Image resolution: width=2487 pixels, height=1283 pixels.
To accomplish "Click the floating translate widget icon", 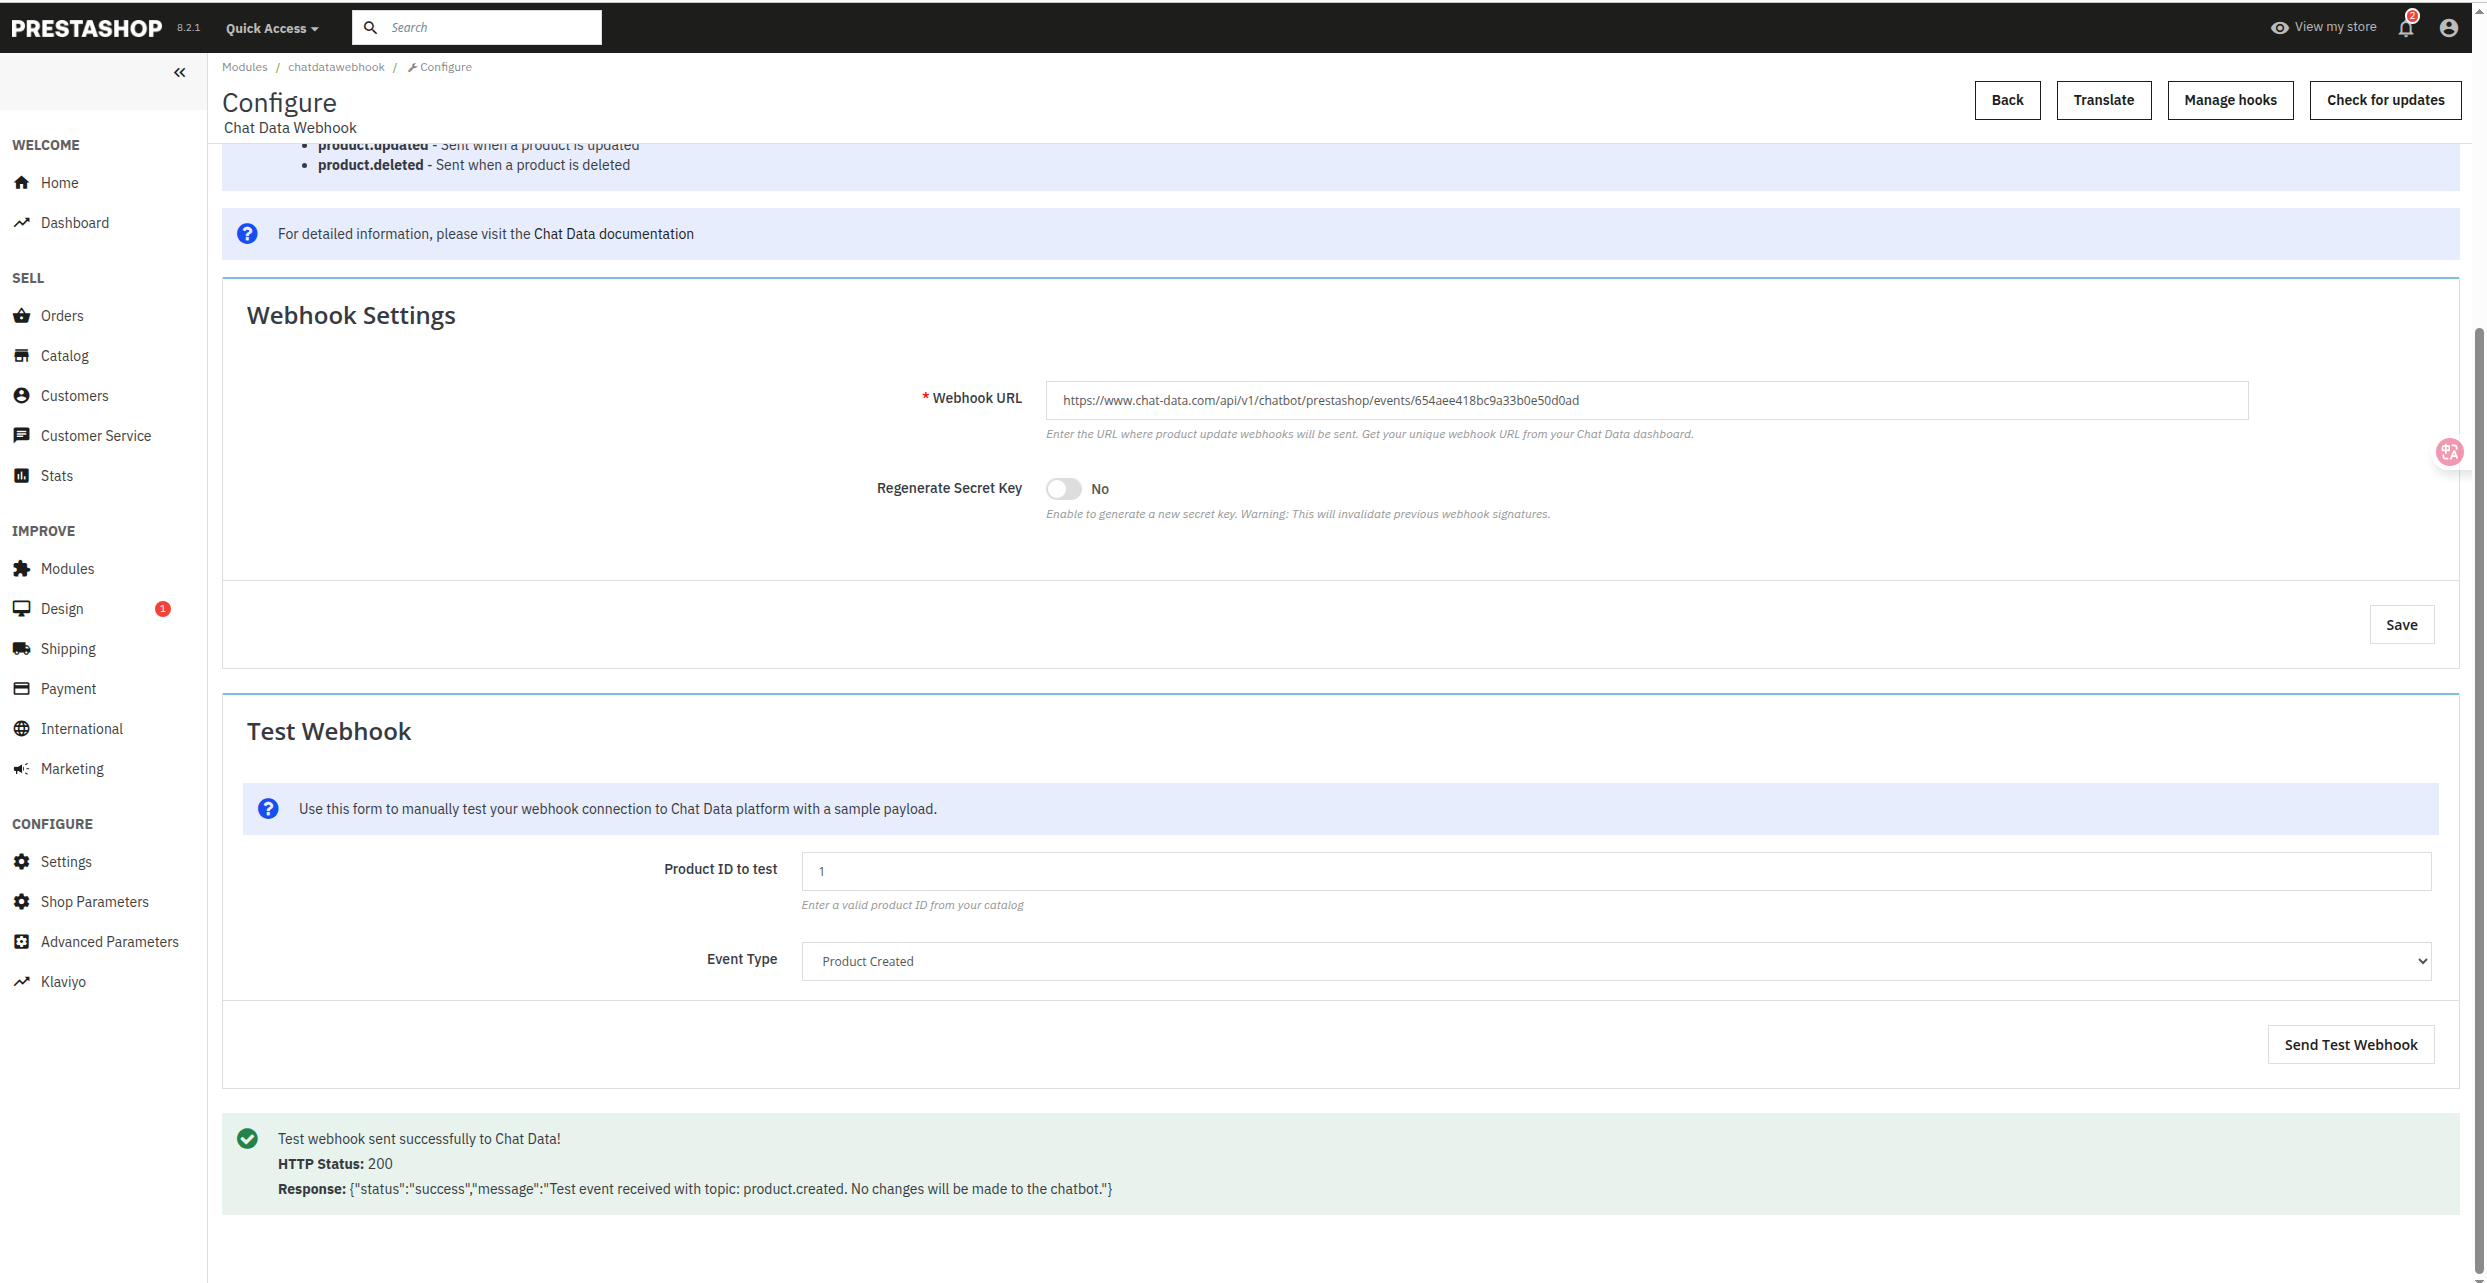I will tap(2449, 452).
